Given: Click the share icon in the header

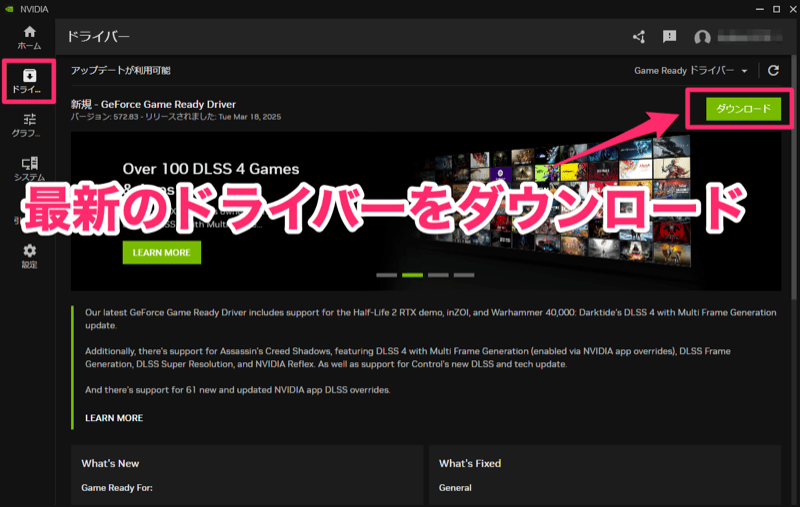Looking at the screenshot, I should (639, 37).
